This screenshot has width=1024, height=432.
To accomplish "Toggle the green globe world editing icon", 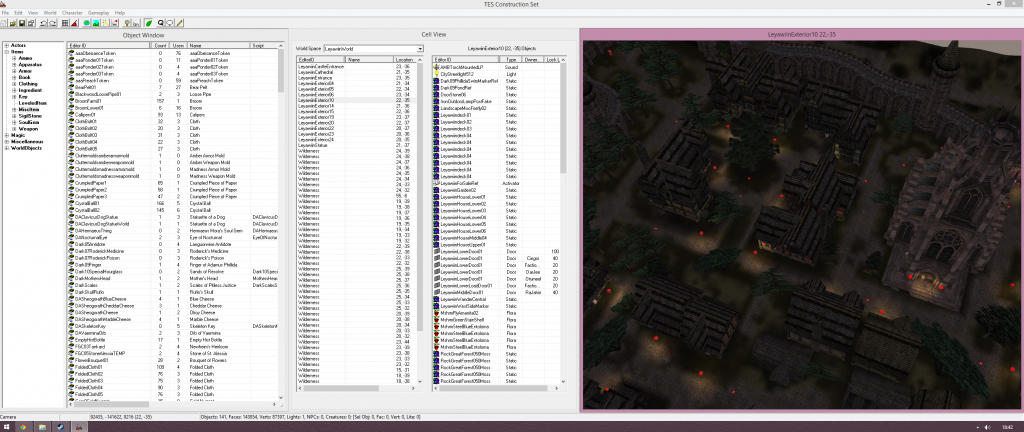I will pyautogui.click(x=86, y=23).
